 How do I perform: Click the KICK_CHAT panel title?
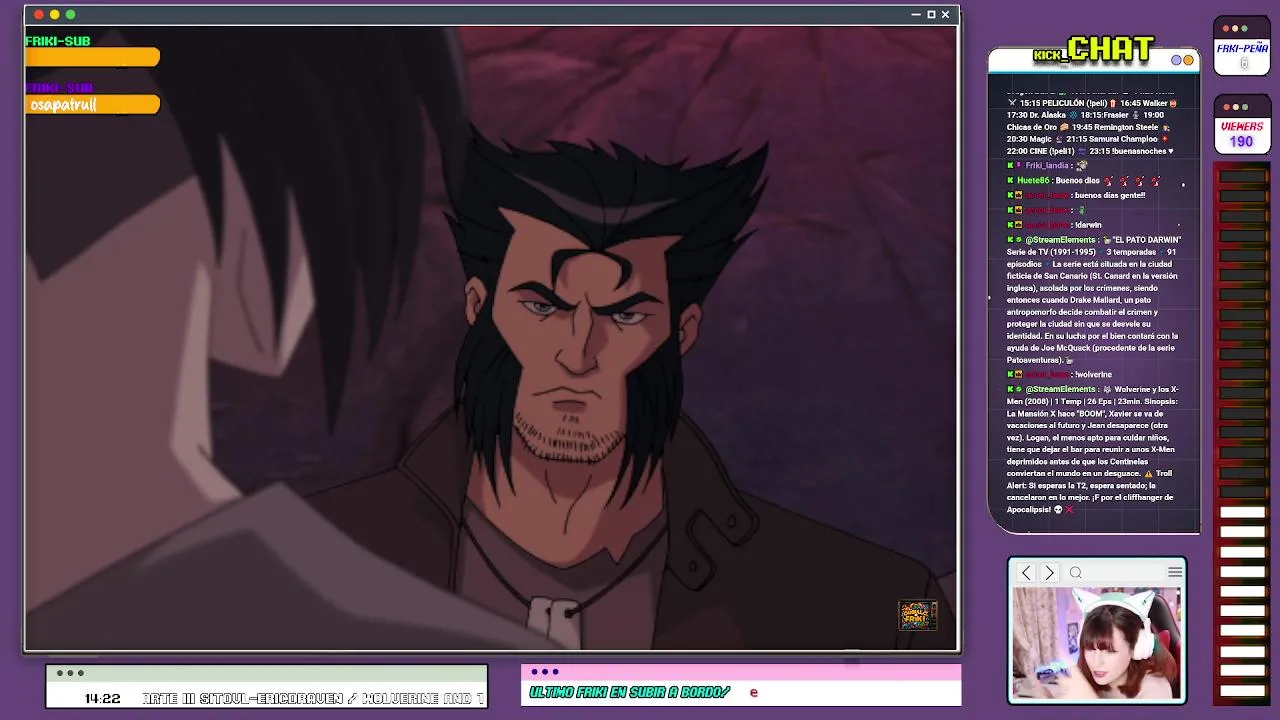[x=1093, y=49]
